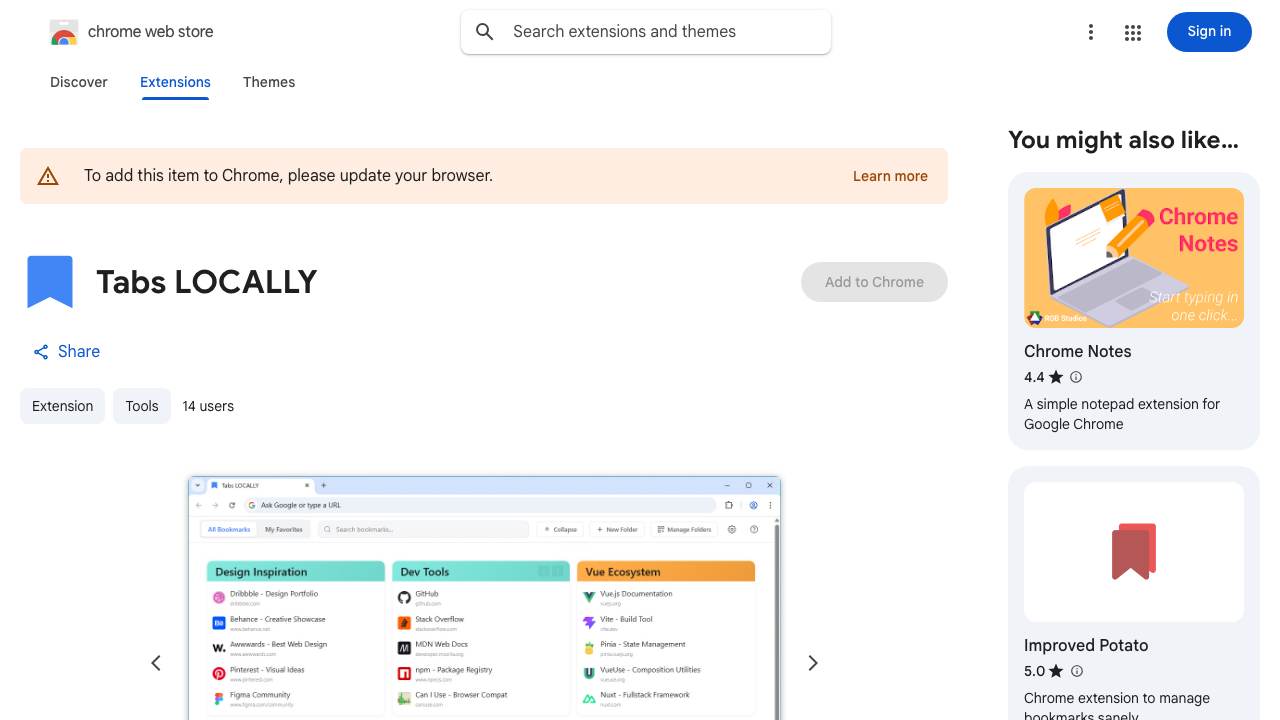The image size is (1280, 720).
Task: Click the star icon next to 4.4 rating
Action: tap(1056, 377)
